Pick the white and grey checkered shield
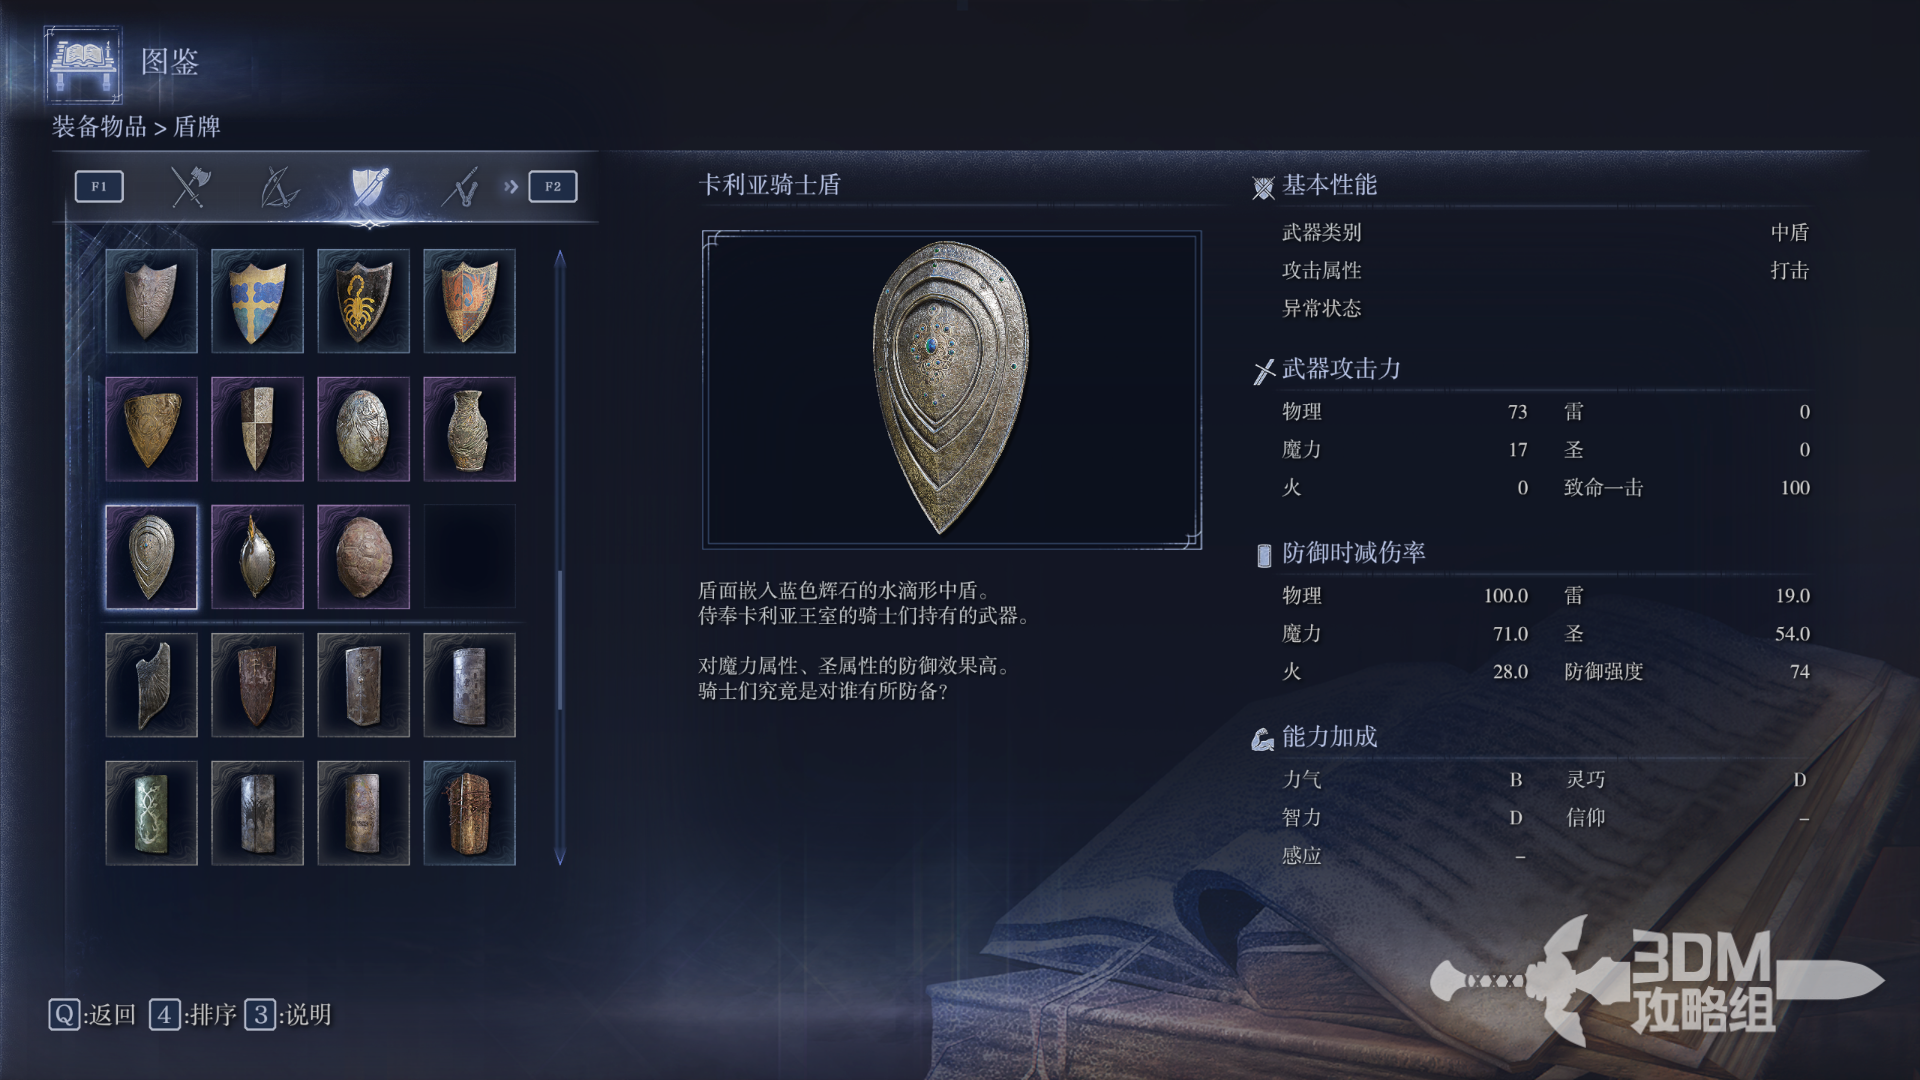Viewport: 1920px width, 1080px height. pos(257,429)
